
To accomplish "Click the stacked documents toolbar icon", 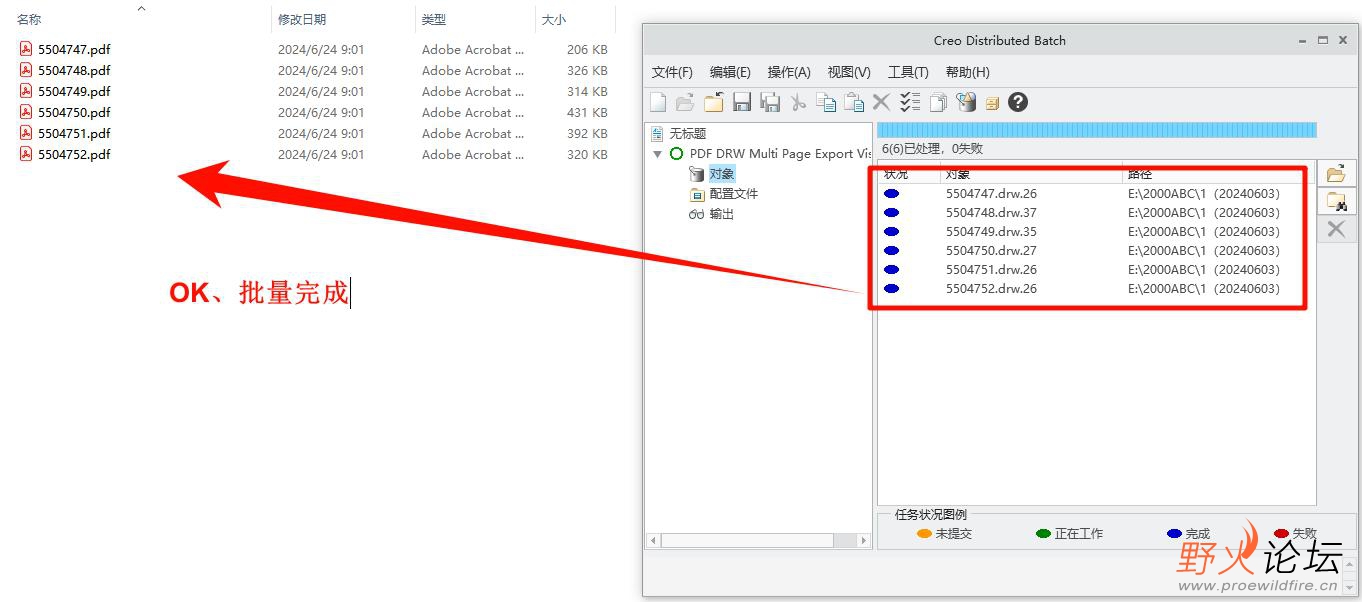I will [938, 102].
